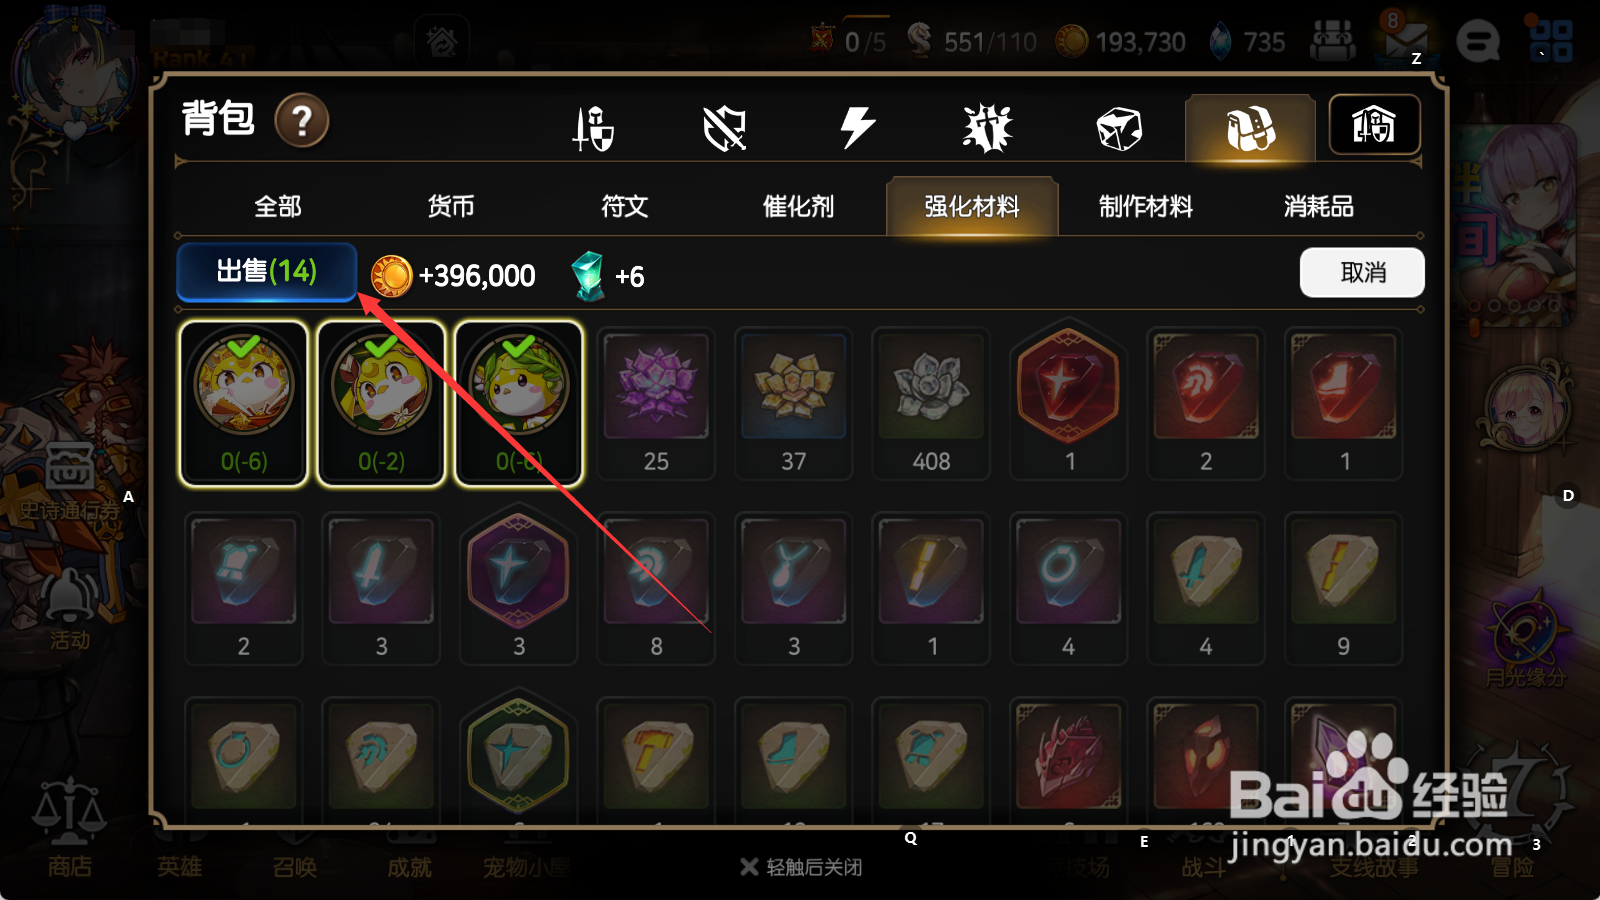Viewport: 1600px width, 900px height.
Task: Deselect the third checked green-leaf pet item
Action: [x=519, y=403]
